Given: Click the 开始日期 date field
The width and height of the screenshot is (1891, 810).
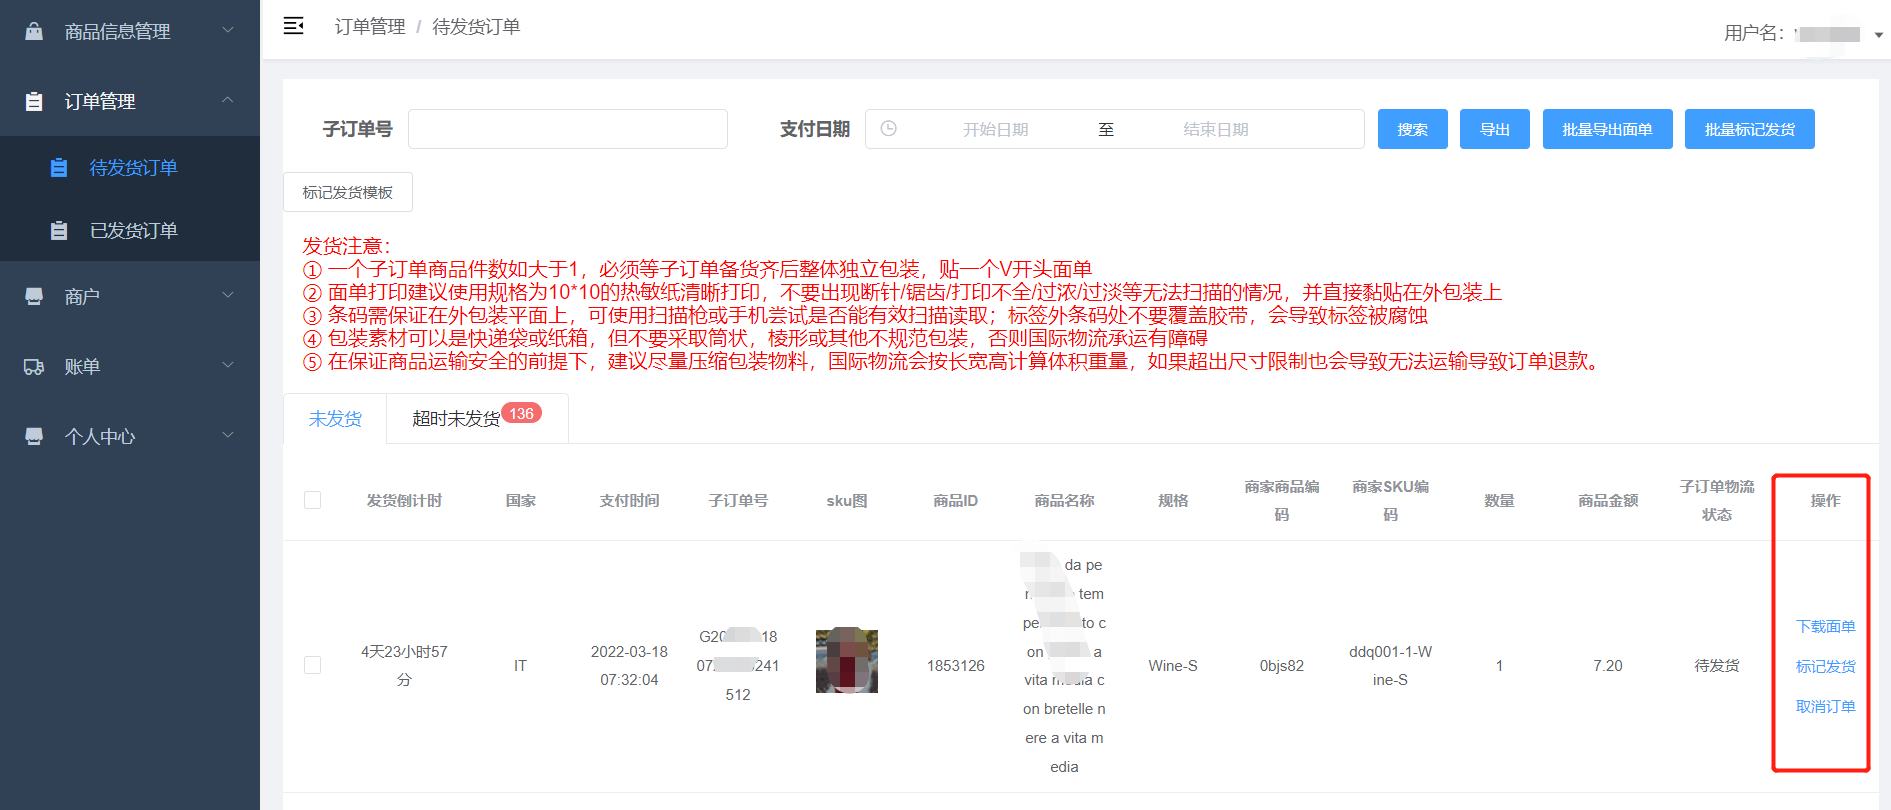Looking at the screenshot, I should (x=995, y=129).
